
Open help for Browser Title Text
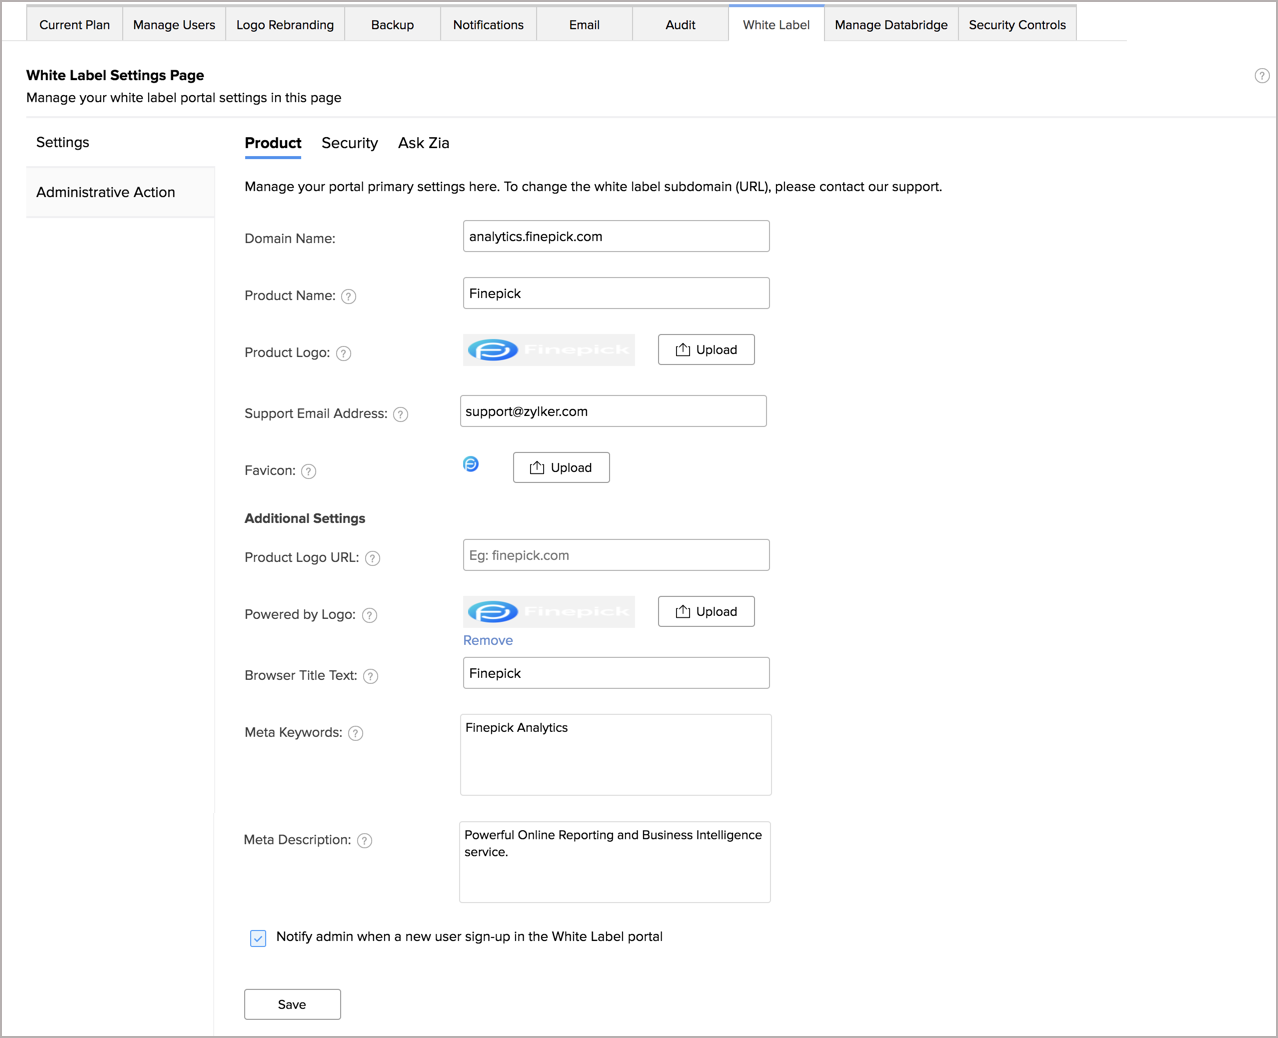pos(370,676)
